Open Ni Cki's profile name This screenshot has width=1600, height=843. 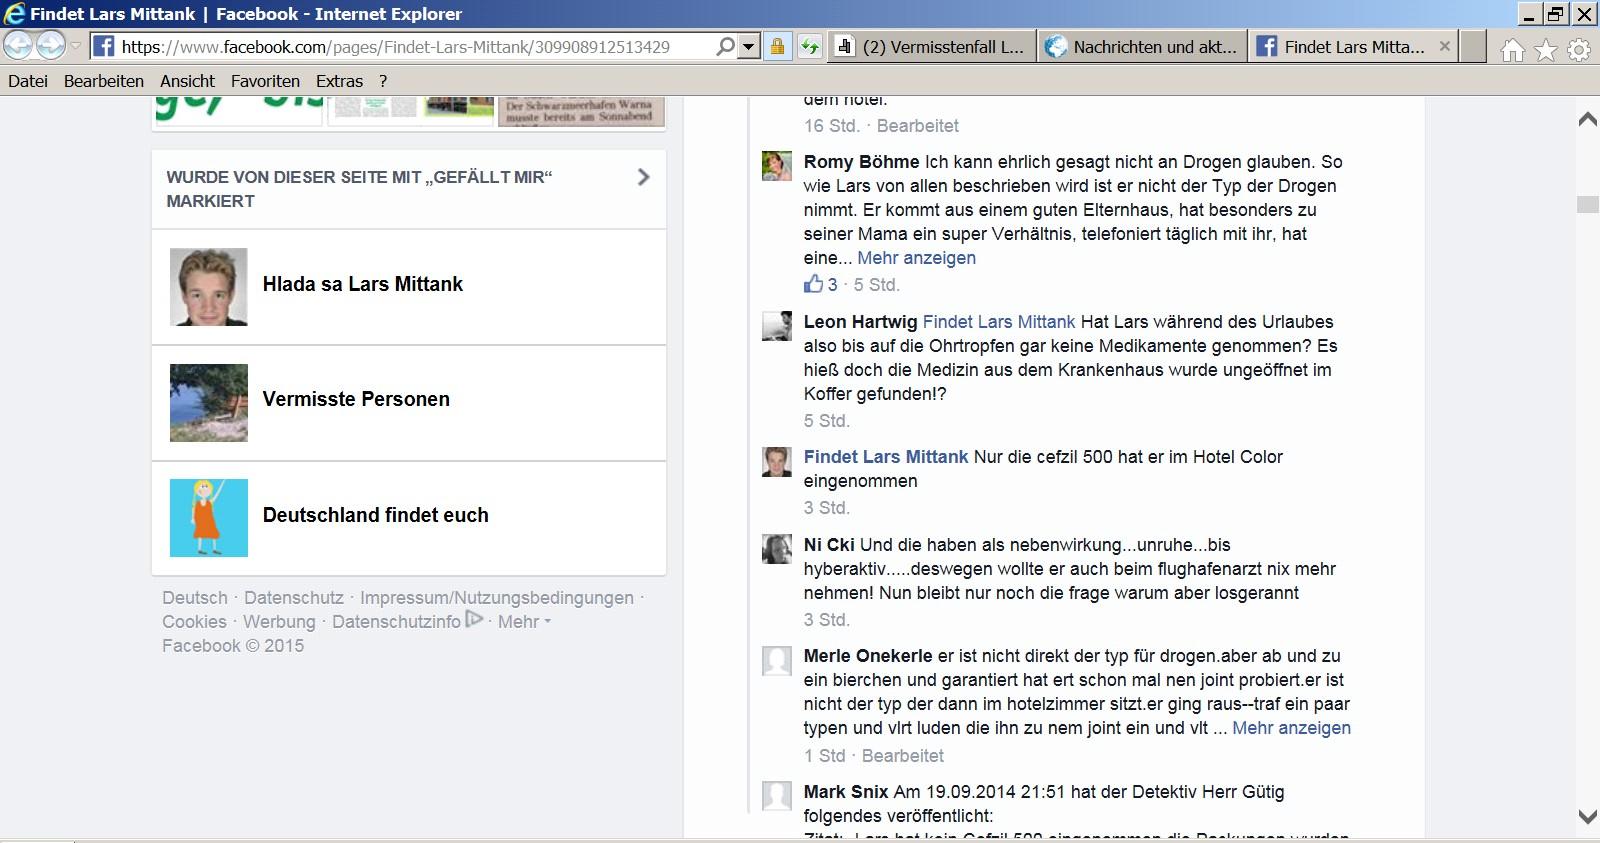click(x=829, y=545)
